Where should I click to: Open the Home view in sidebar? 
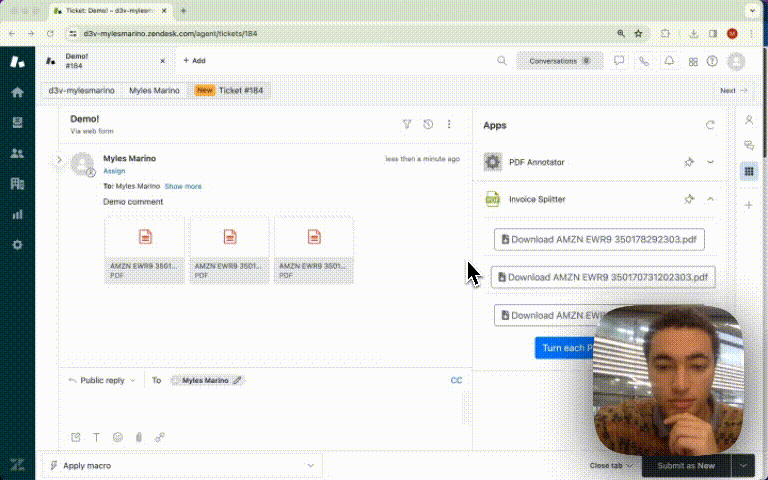[x=17, y=92]
